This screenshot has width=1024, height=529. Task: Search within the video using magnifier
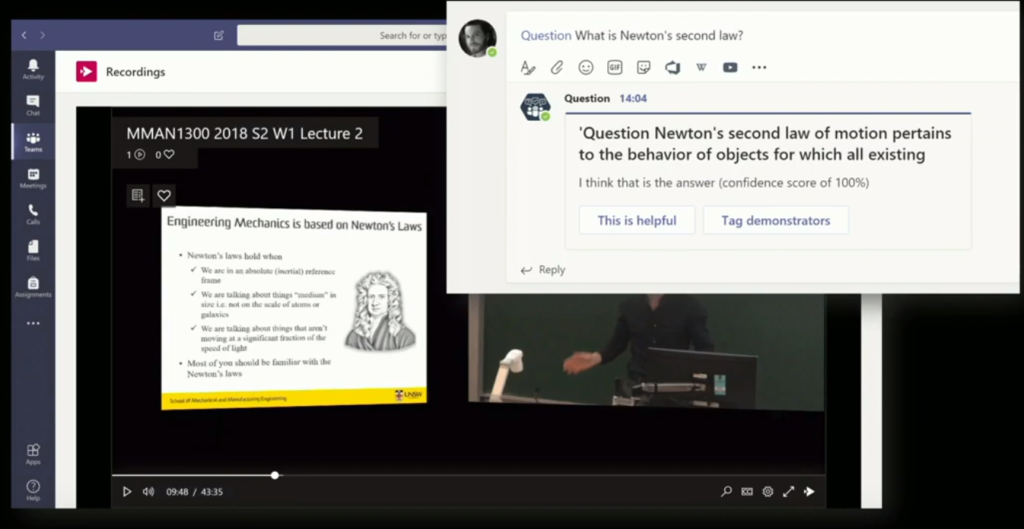(x=726, y=492)
